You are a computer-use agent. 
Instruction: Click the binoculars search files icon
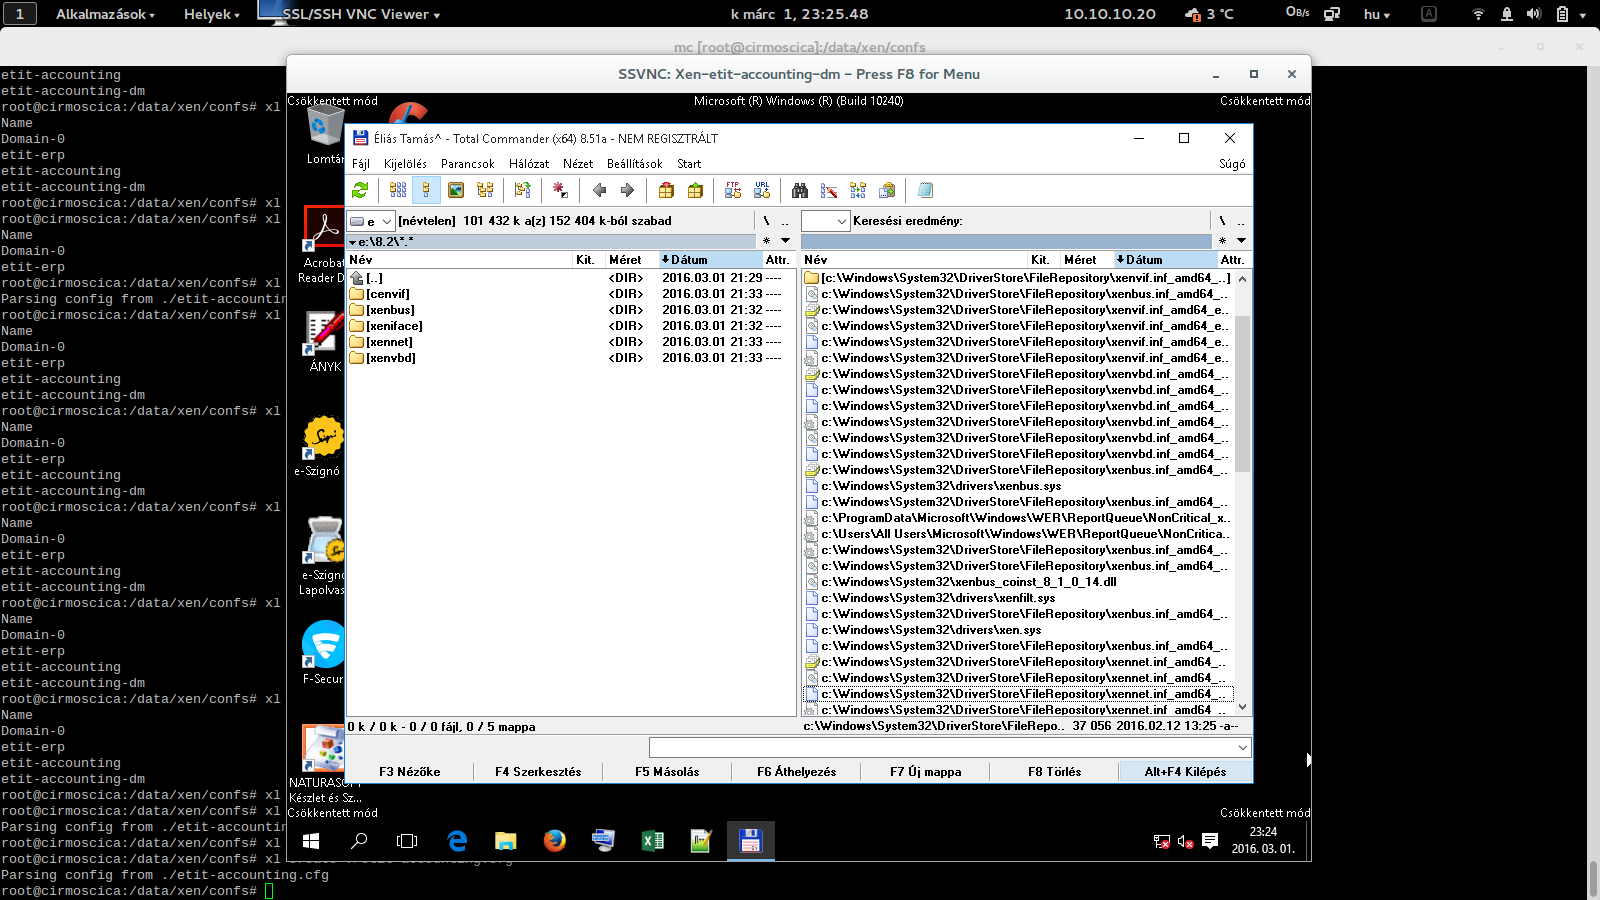(x=800, y=190)
